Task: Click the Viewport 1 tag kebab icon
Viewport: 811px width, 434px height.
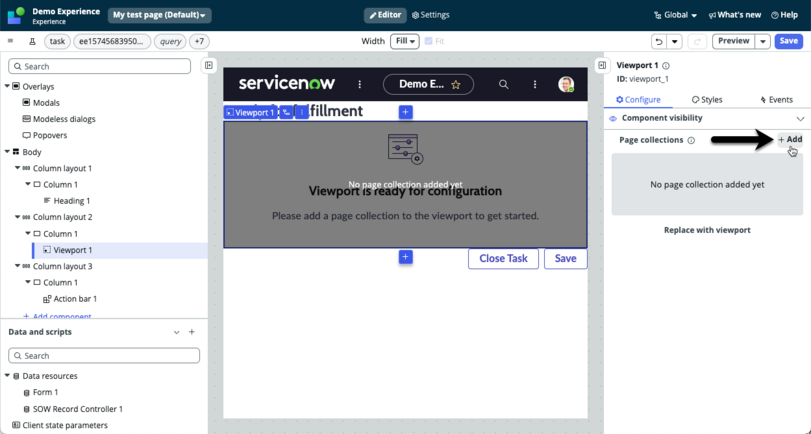Action: tap(302, 112)
